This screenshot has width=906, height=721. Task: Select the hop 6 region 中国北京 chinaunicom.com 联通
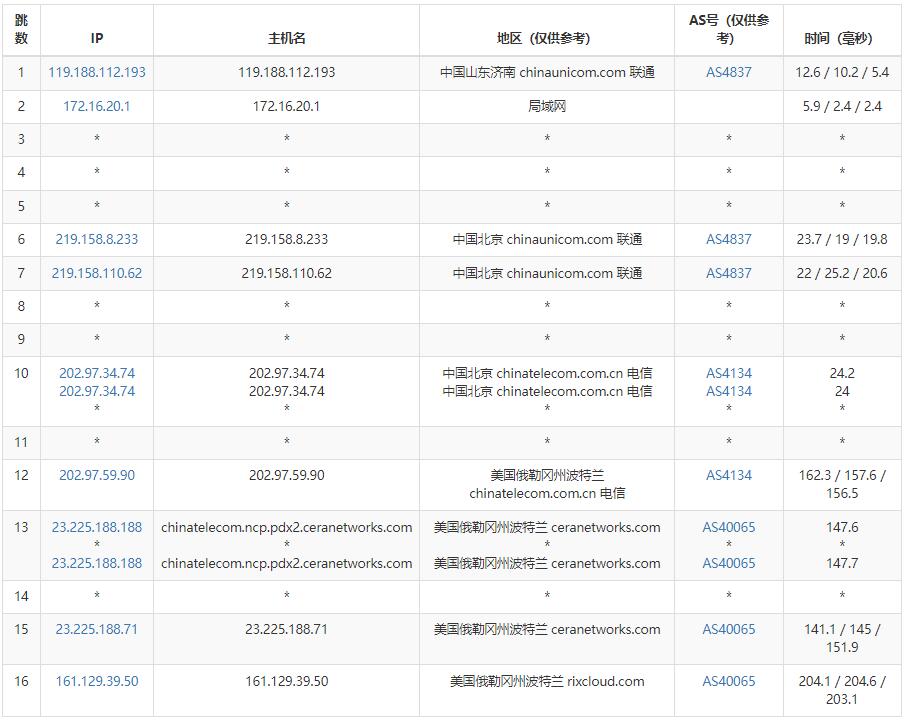point(547,239)
